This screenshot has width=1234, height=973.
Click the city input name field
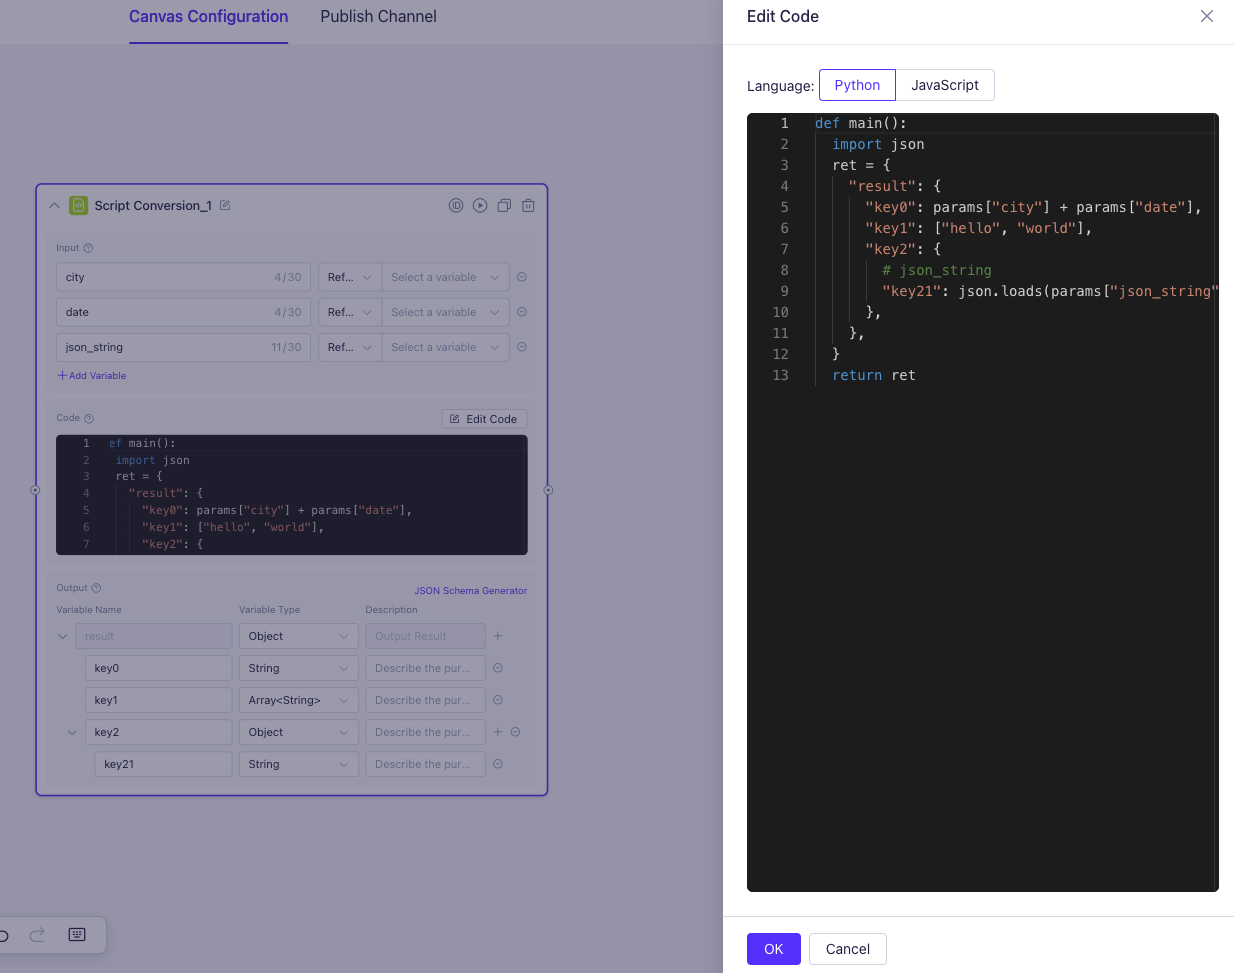(x=184, y=277)
